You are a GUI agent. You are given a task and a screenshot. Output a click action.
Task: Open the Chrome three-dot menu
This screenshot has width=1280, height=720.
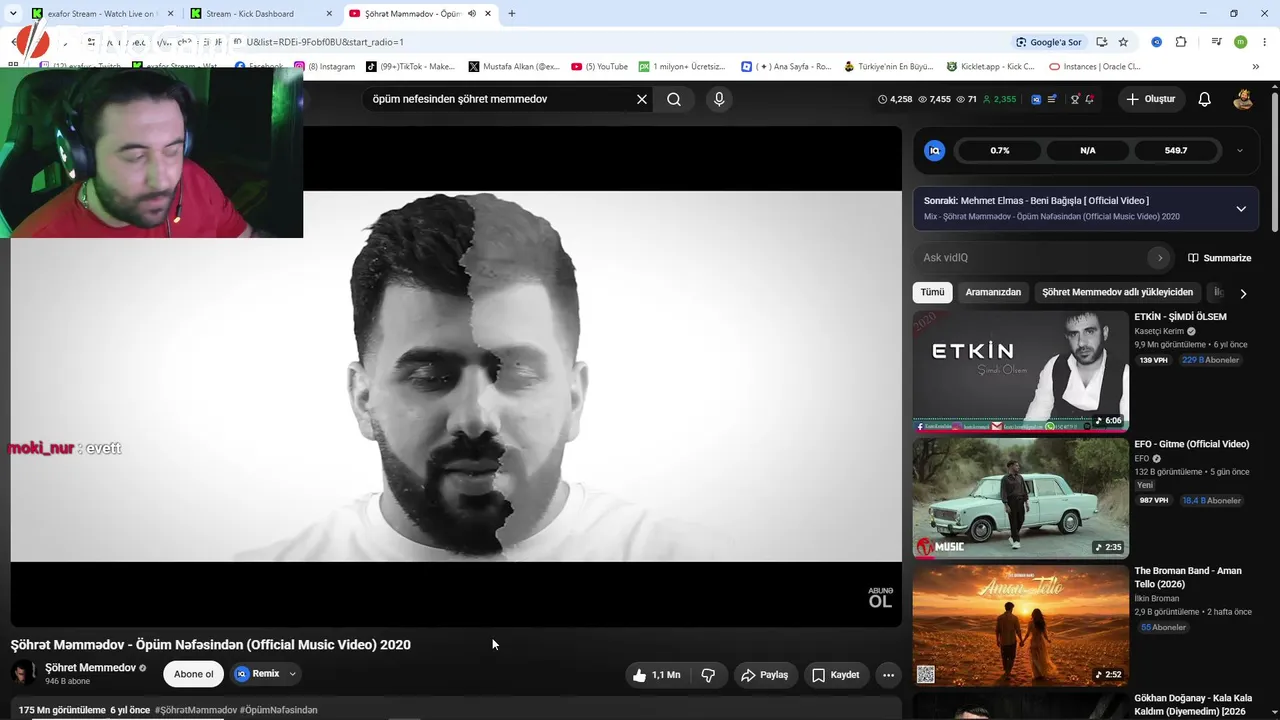(x=1264, y=42)
